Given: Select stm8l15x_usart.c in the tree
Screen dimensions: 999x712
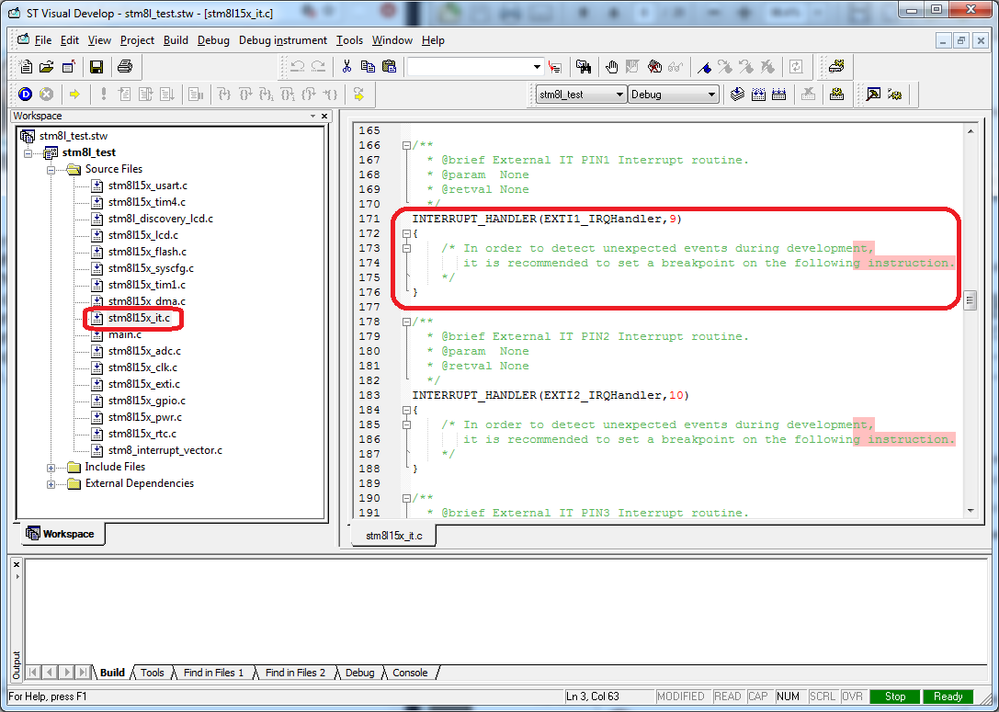Looking at the screenshot, I should [147, 185].
